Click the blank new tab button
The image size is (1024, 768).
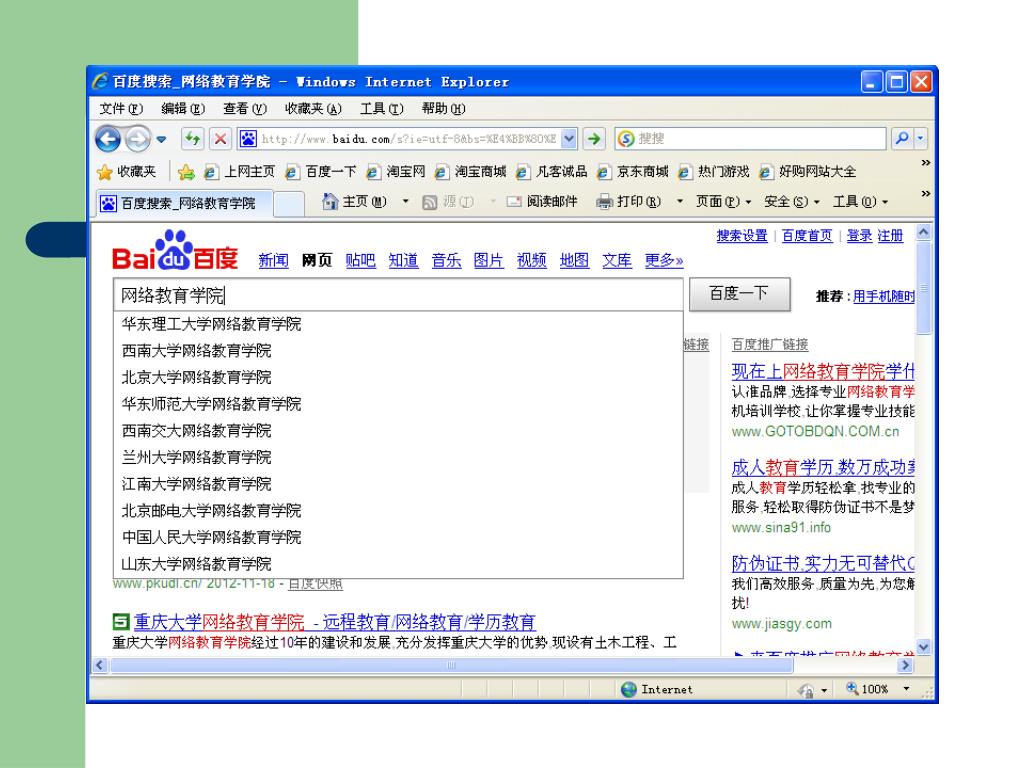289,203
